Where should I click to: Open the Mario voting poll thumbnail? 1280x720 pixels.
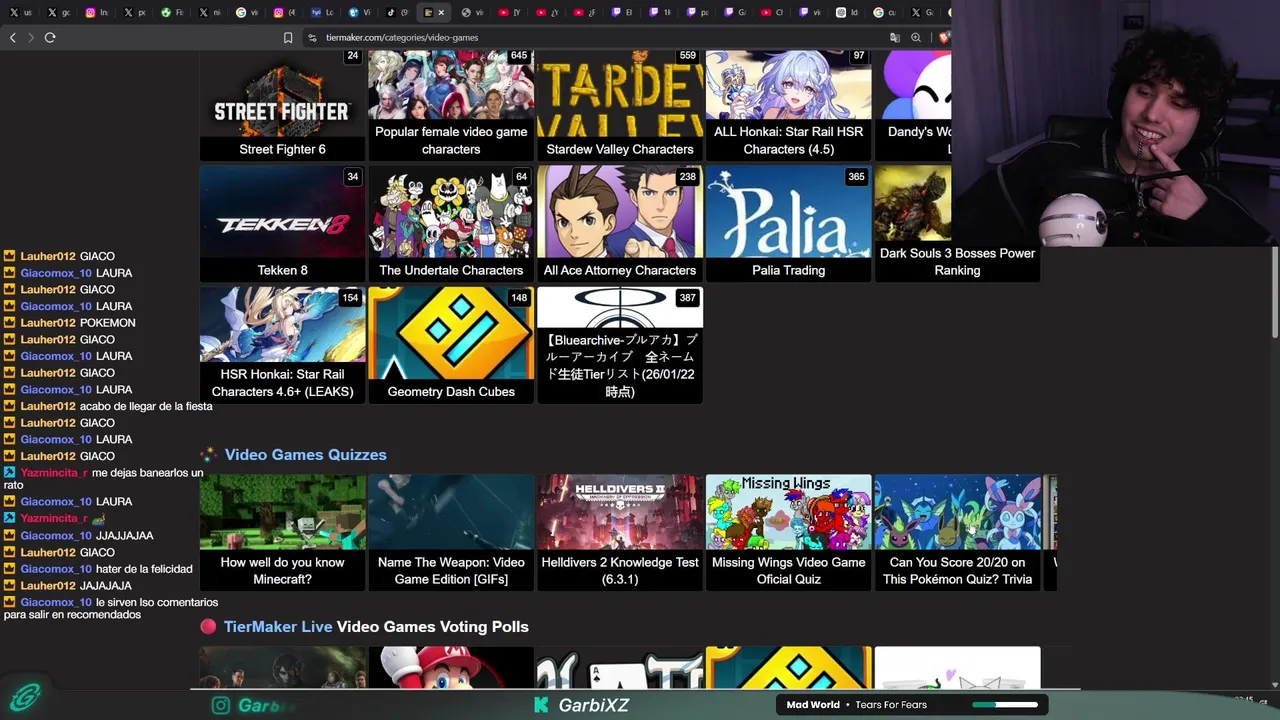[451, 667]
